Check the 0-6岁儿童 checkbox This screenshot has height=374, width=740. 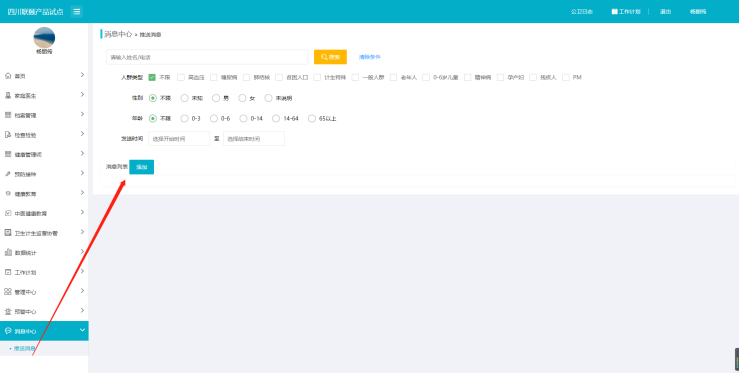pos(426,77)
